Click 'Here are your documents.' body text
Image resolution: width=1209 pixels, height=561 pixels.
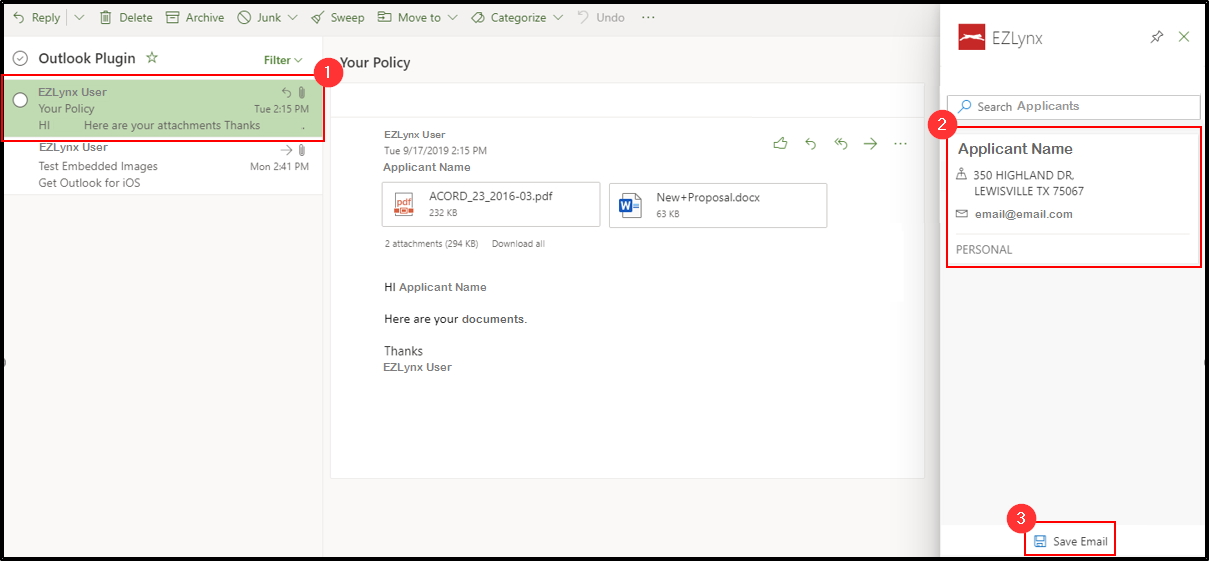tap(455, 319)
